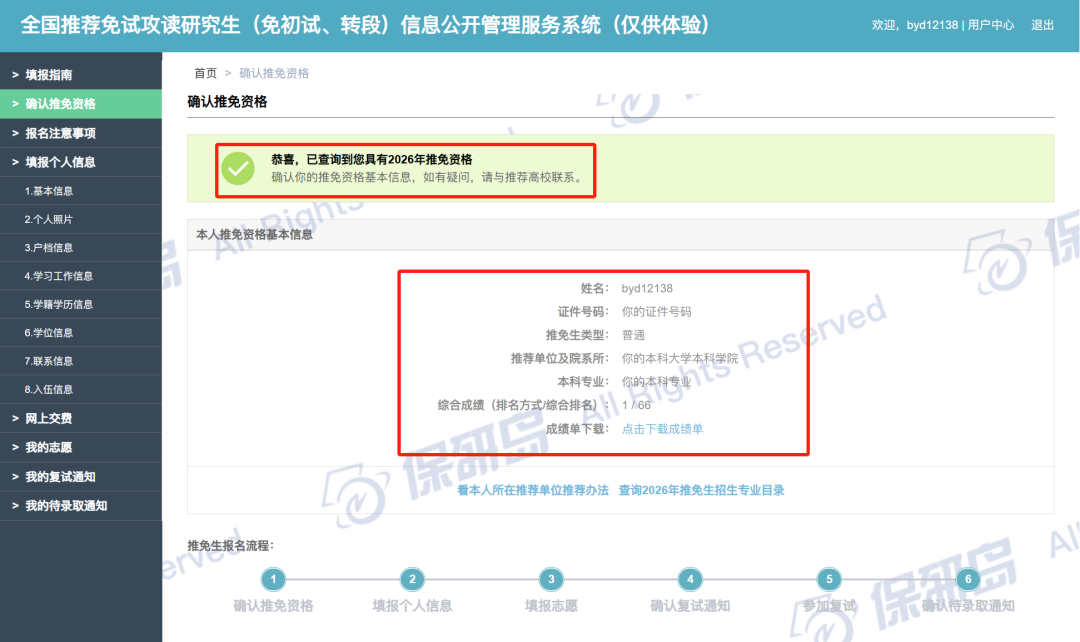The image size is (1080, 642).
Task: Click step 3 circle for 填报志愿
Action: pos(550,579)
